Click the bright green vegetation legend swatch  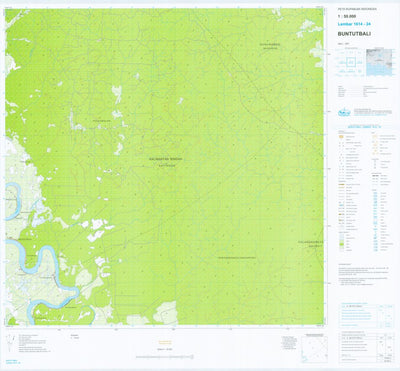pyautogui.click(x=341, y=244)
